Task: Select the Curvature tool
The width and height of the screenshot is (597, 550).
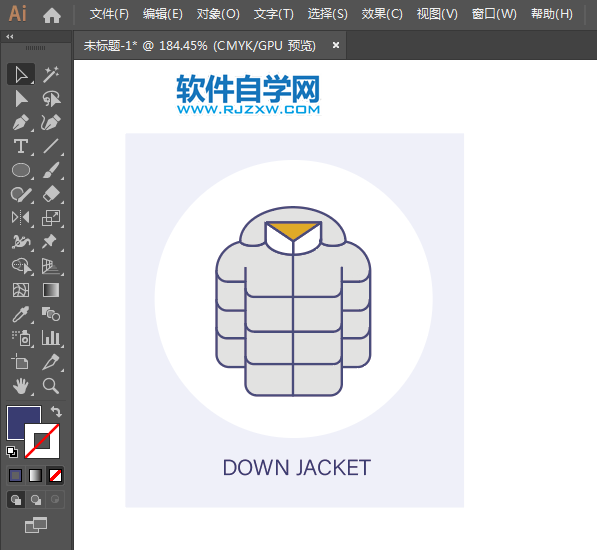Action: (x=51, y=123)
